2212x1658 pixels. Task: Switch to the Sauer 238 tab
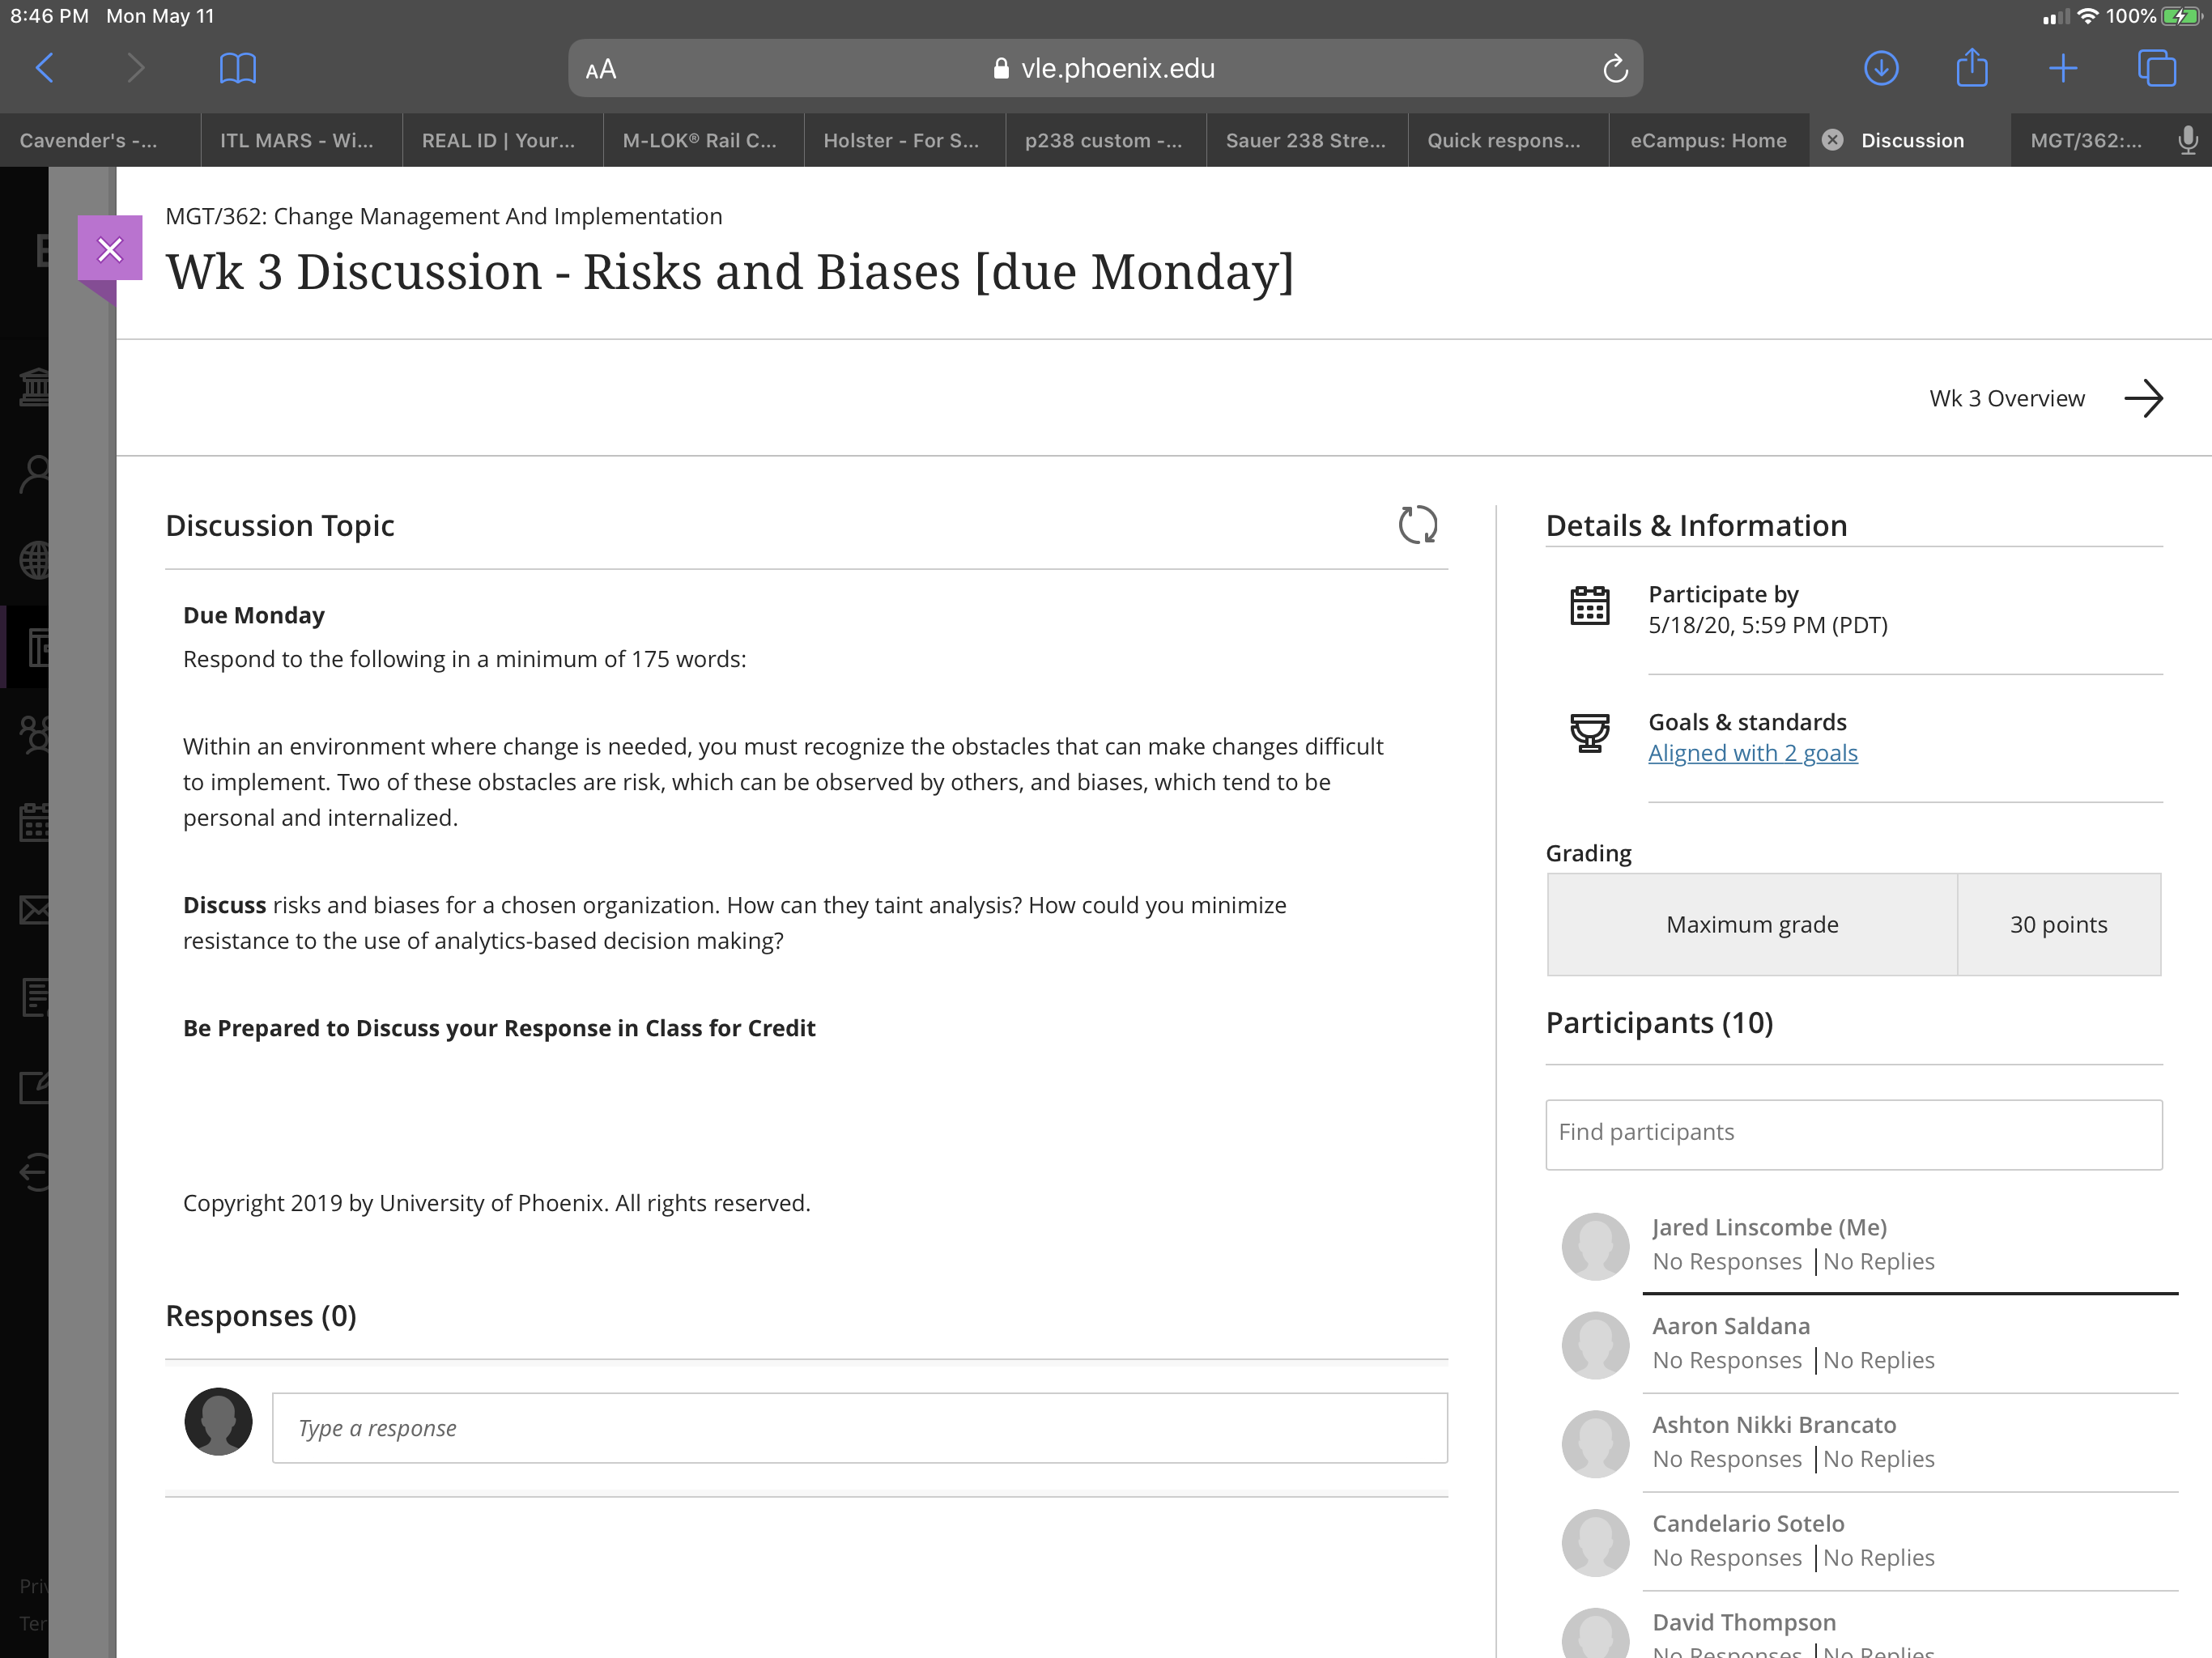pos(1306,140)
